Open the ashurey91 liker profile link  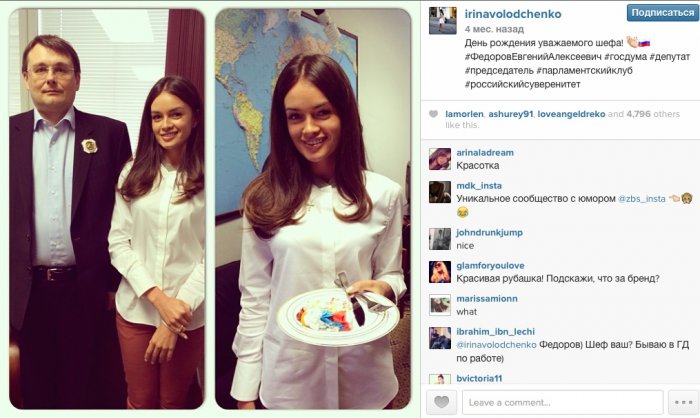[511, 114]
